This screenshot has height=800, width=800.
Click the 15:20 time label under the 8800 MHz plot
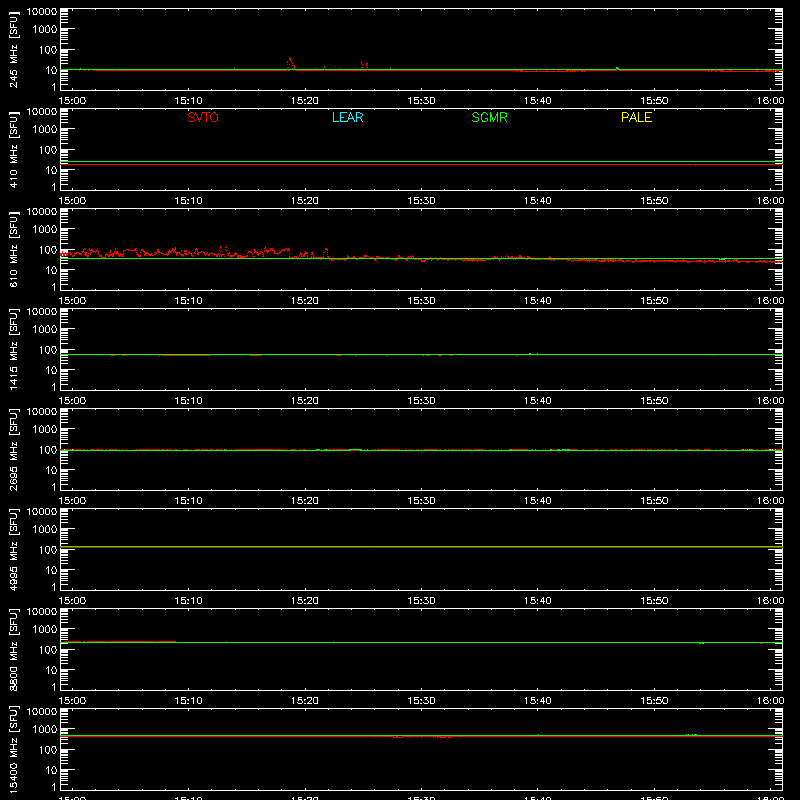[x=305, y=701]
